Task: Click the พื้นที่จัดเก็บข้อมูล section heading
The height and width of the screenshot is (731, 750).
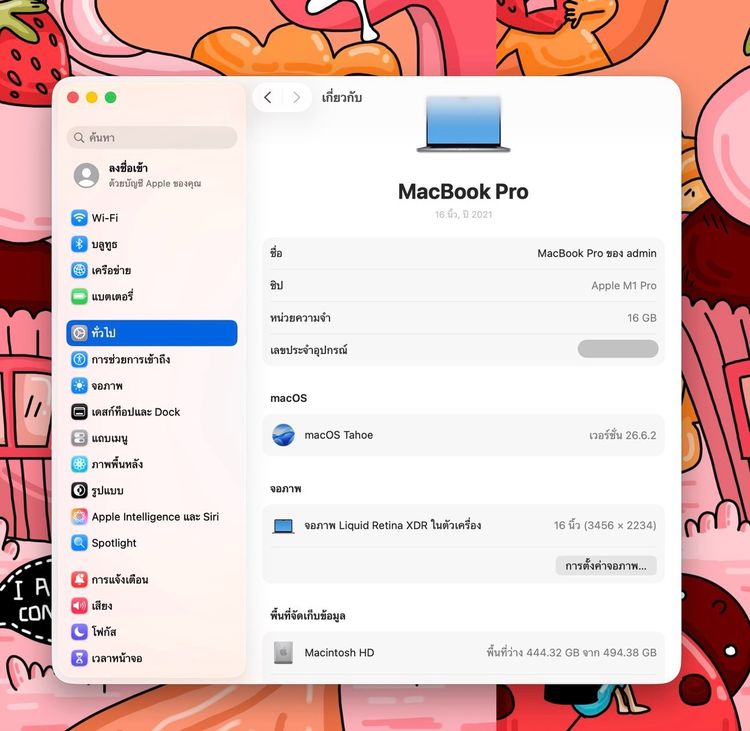Action: 308,615
